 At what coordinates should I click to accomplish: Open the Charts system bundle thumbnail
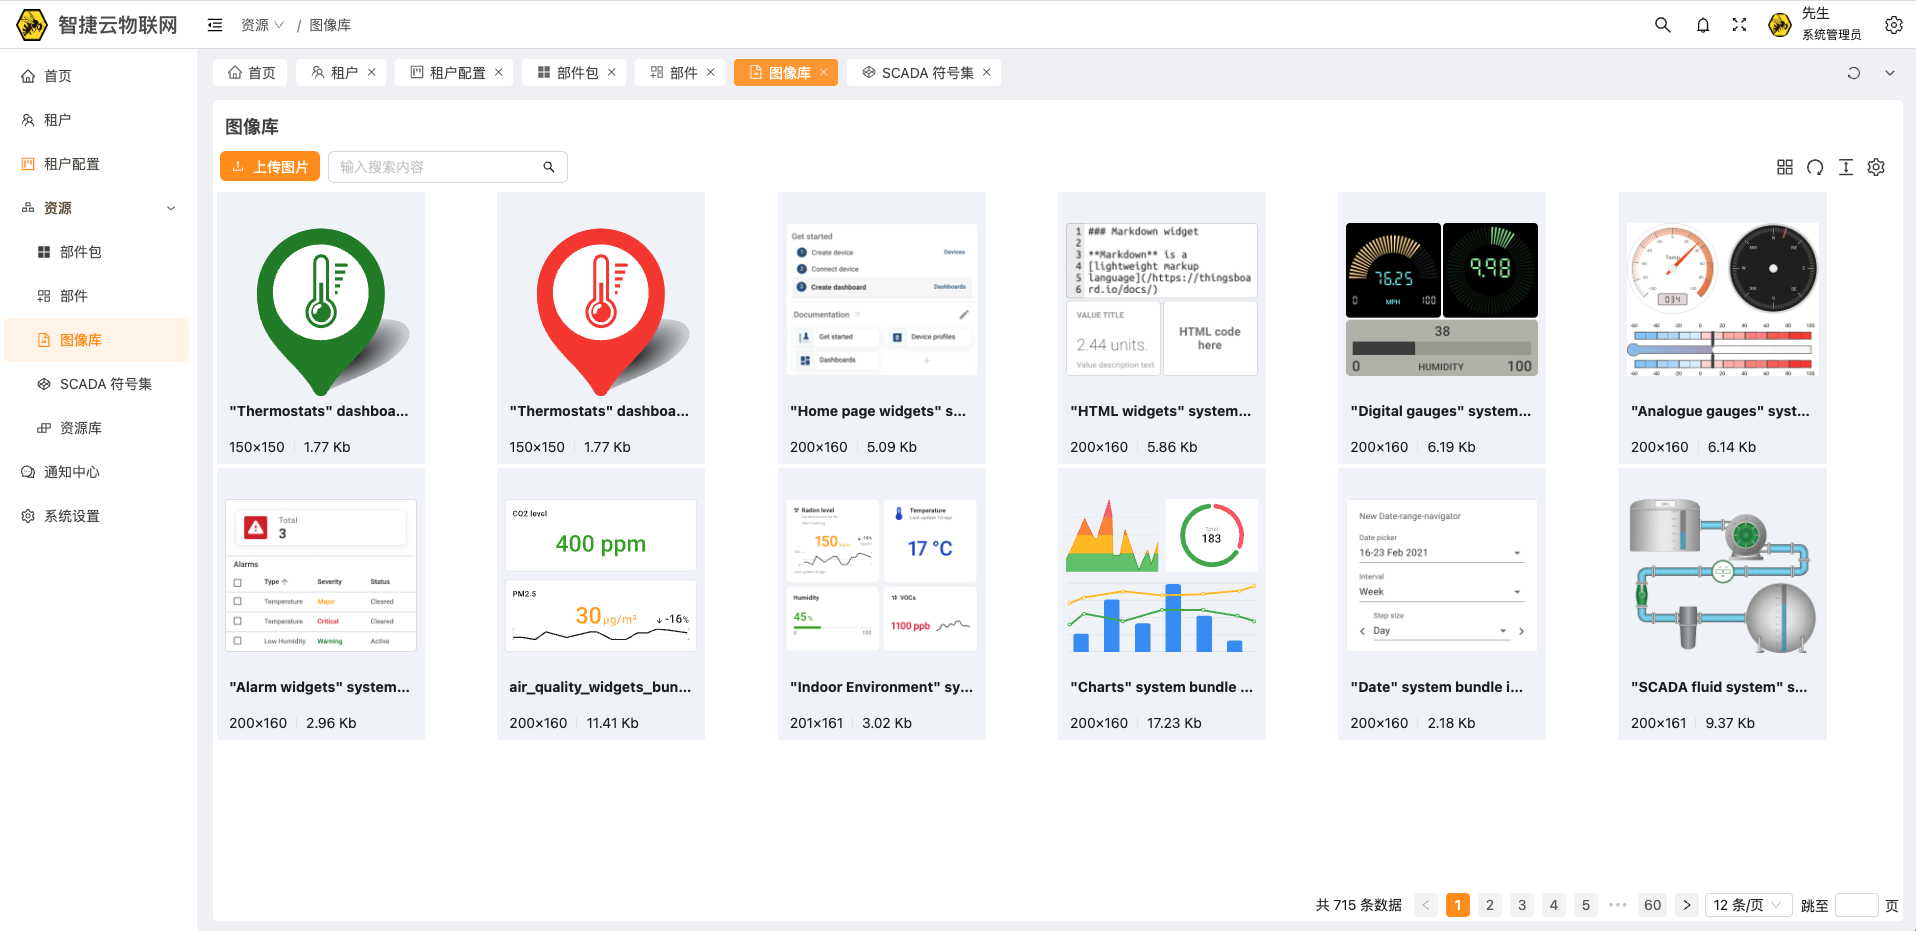pyautogui.click(x=1162, y=576)
